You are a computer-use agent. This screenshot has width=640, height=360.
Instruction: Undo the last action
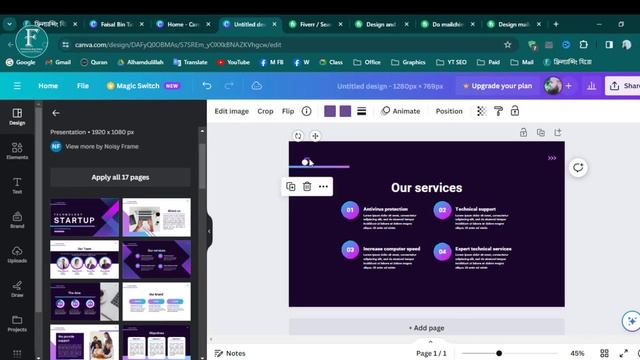coord(207,86)
